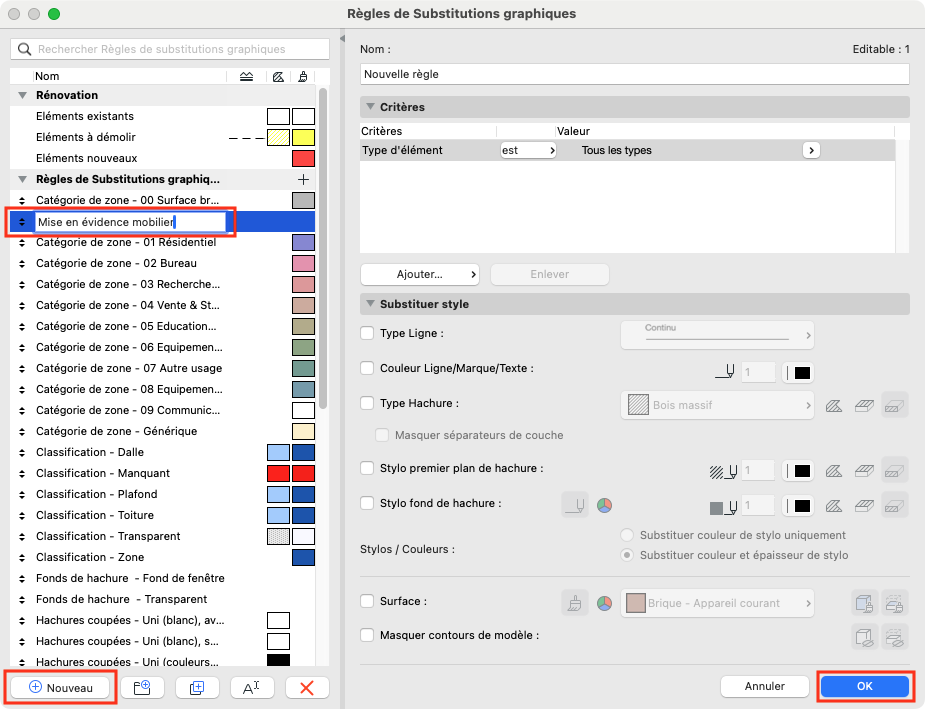Viewport: 925px width, 709px height.
Task: Open the Ajouter... criteria menu
Action: coord(419,274)
